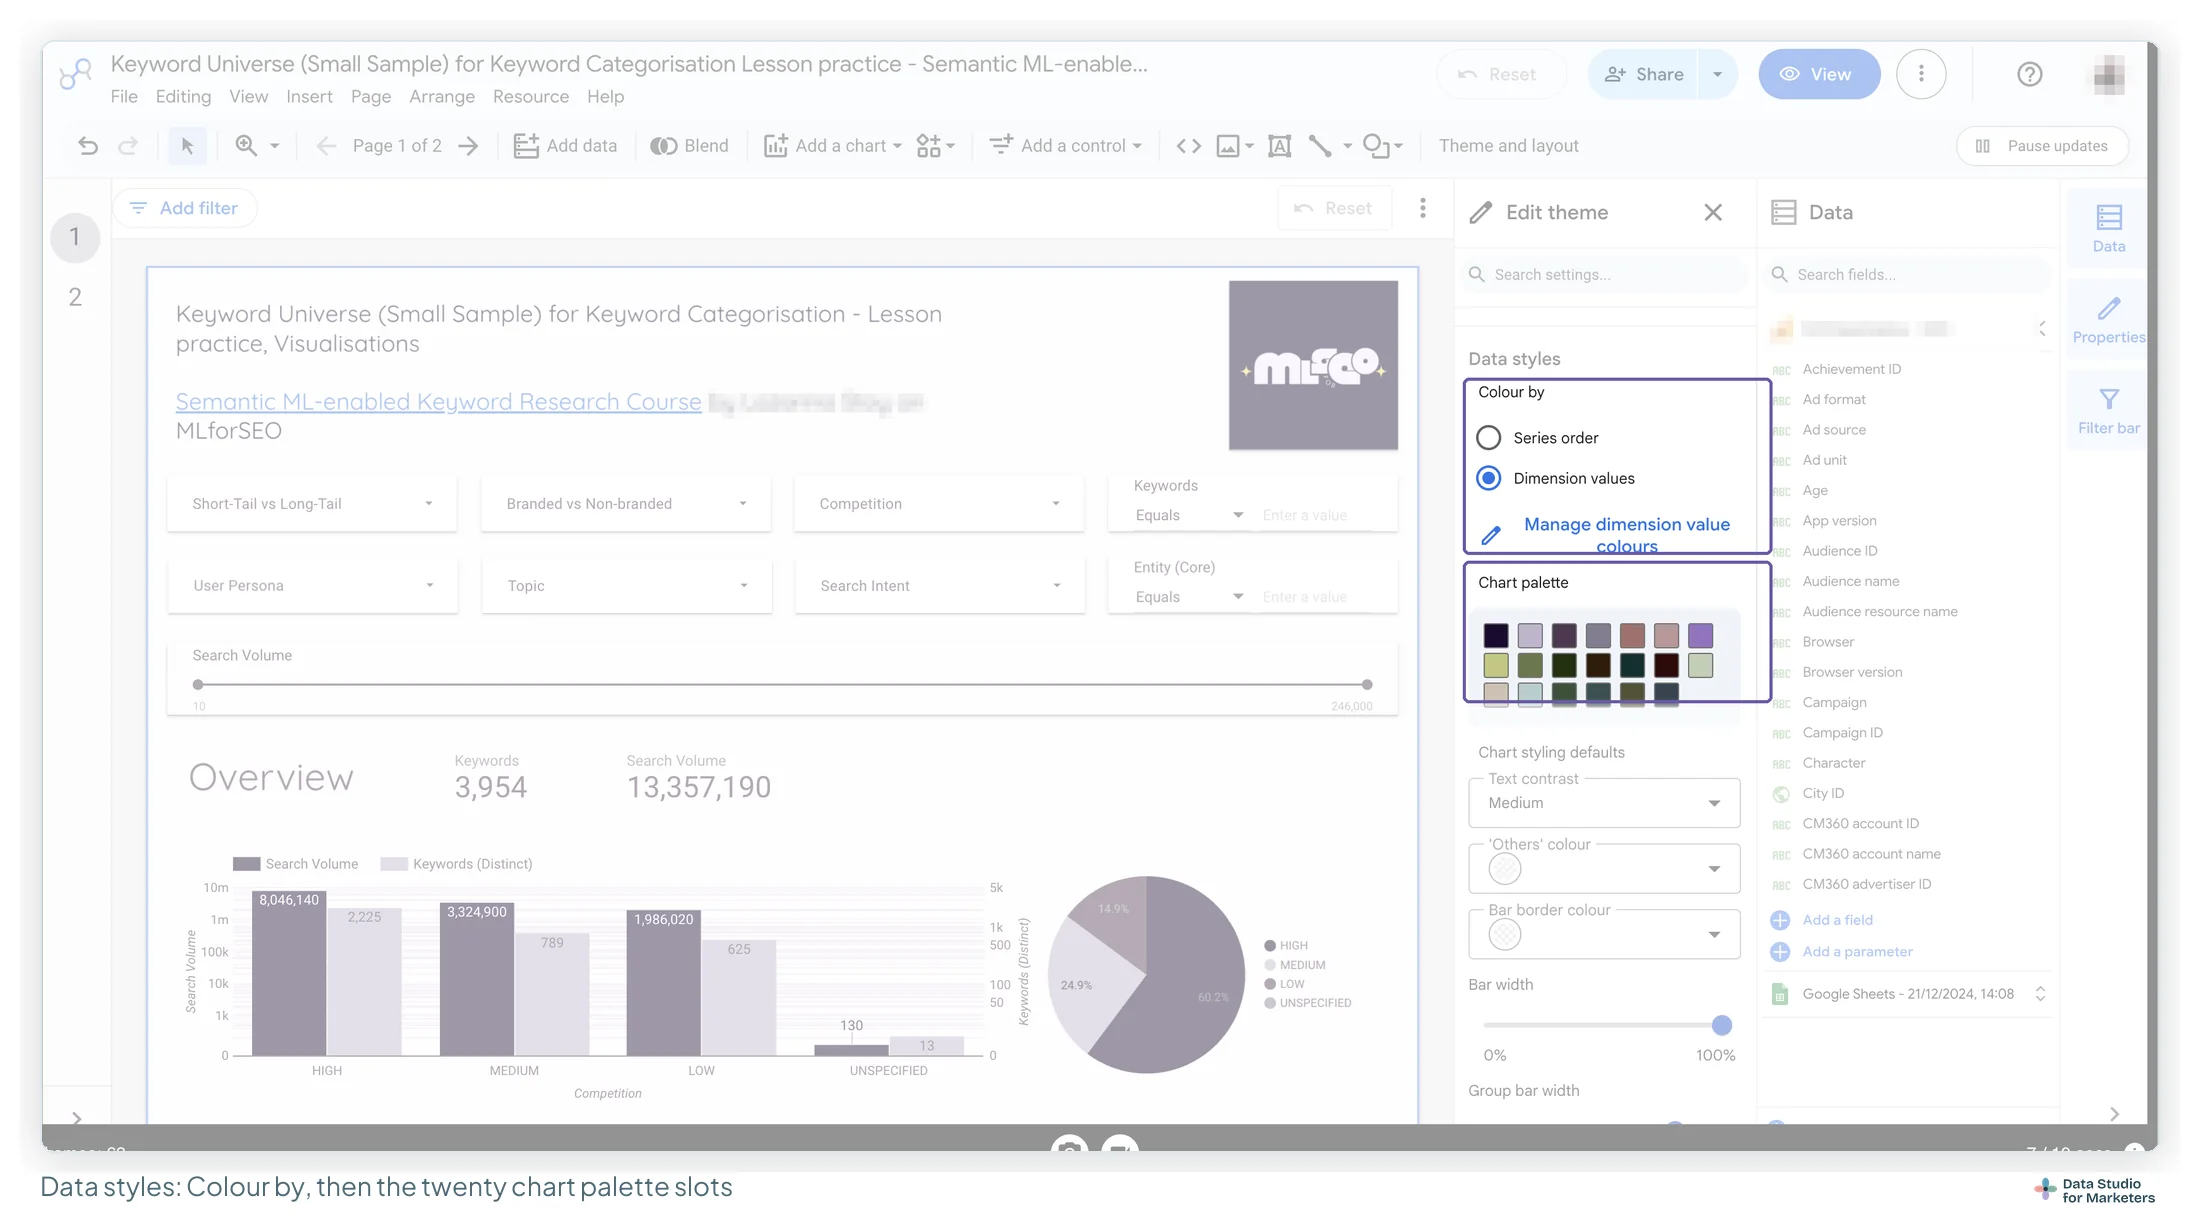
Task: Click the URL embed code icon
Action: [x=1188, y=146]
